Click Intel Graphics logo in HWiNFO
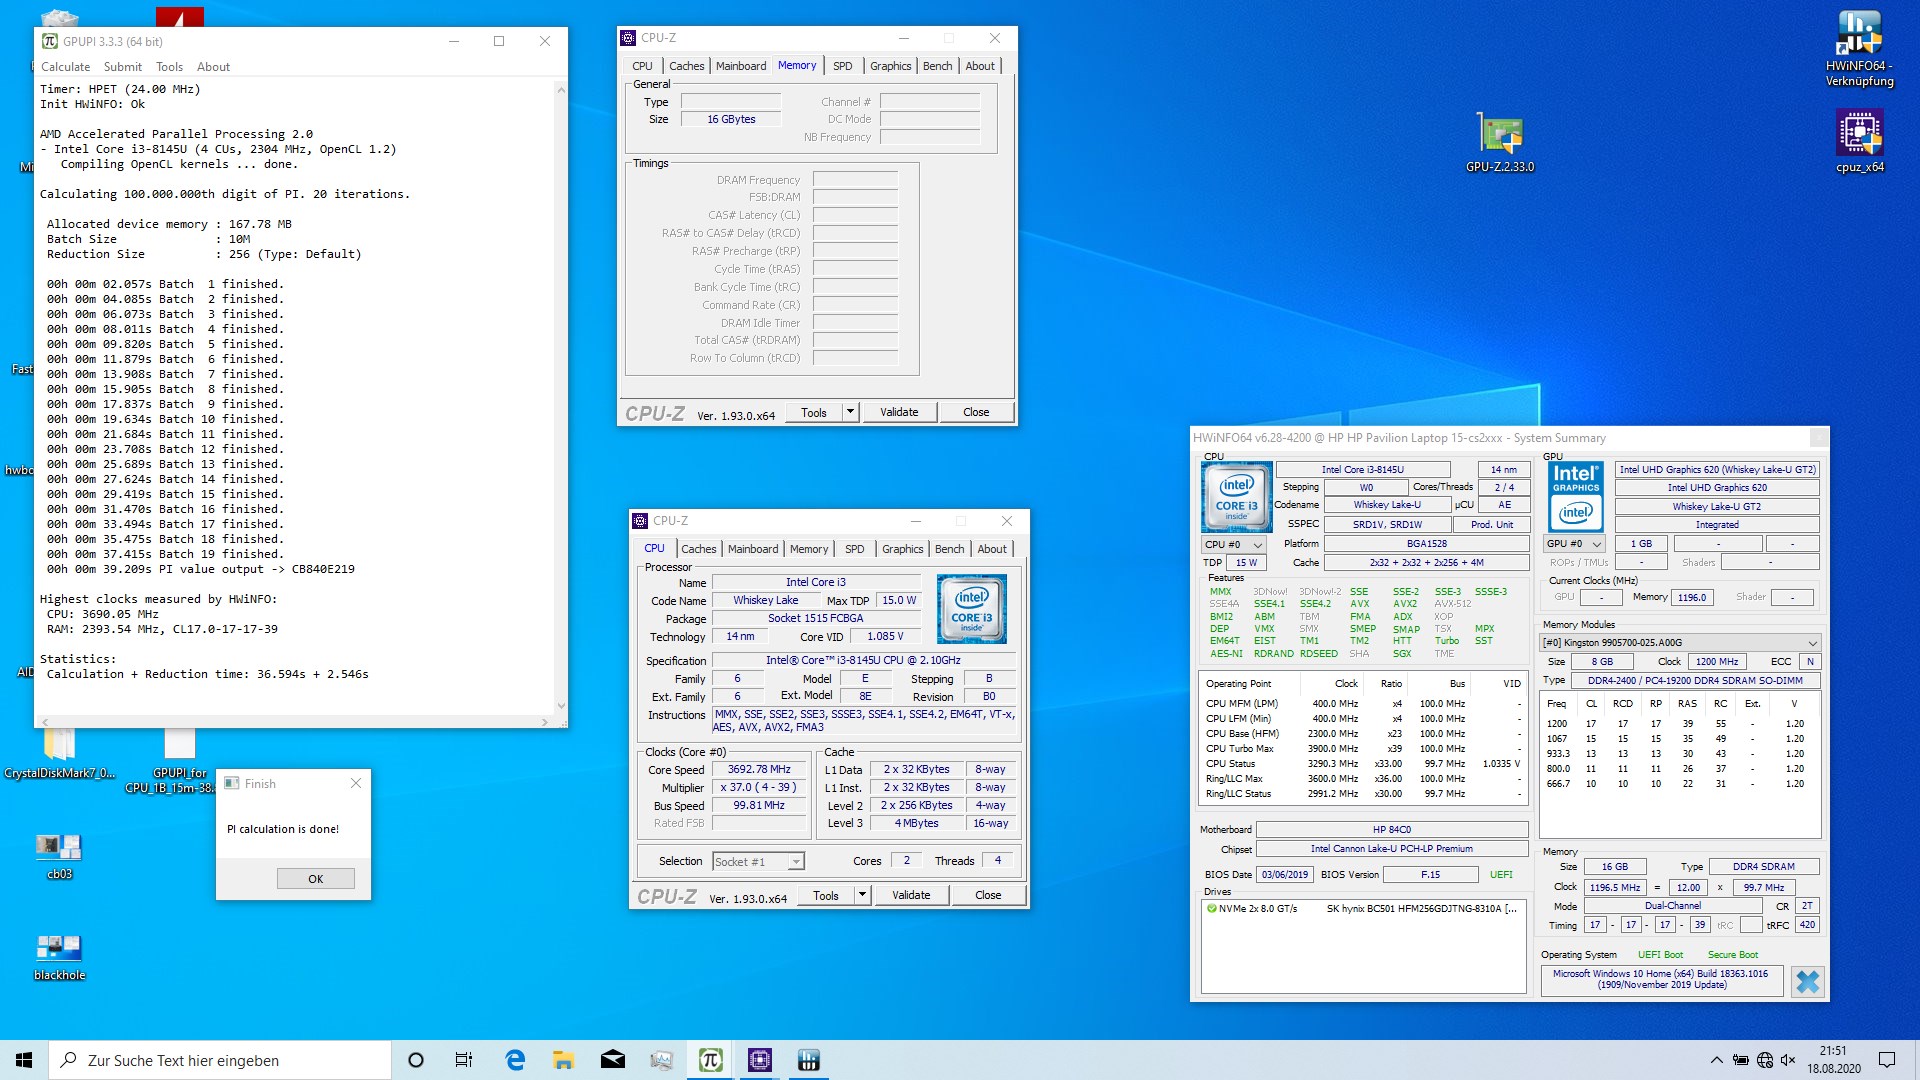Screen dimensions: 1920x1080 pos(1576,496)
